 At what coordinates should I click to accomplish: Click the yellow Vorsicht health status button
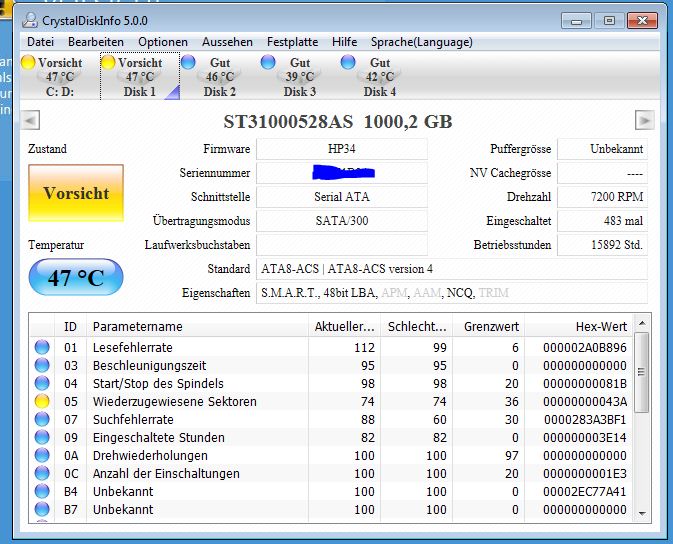point(76,193)
